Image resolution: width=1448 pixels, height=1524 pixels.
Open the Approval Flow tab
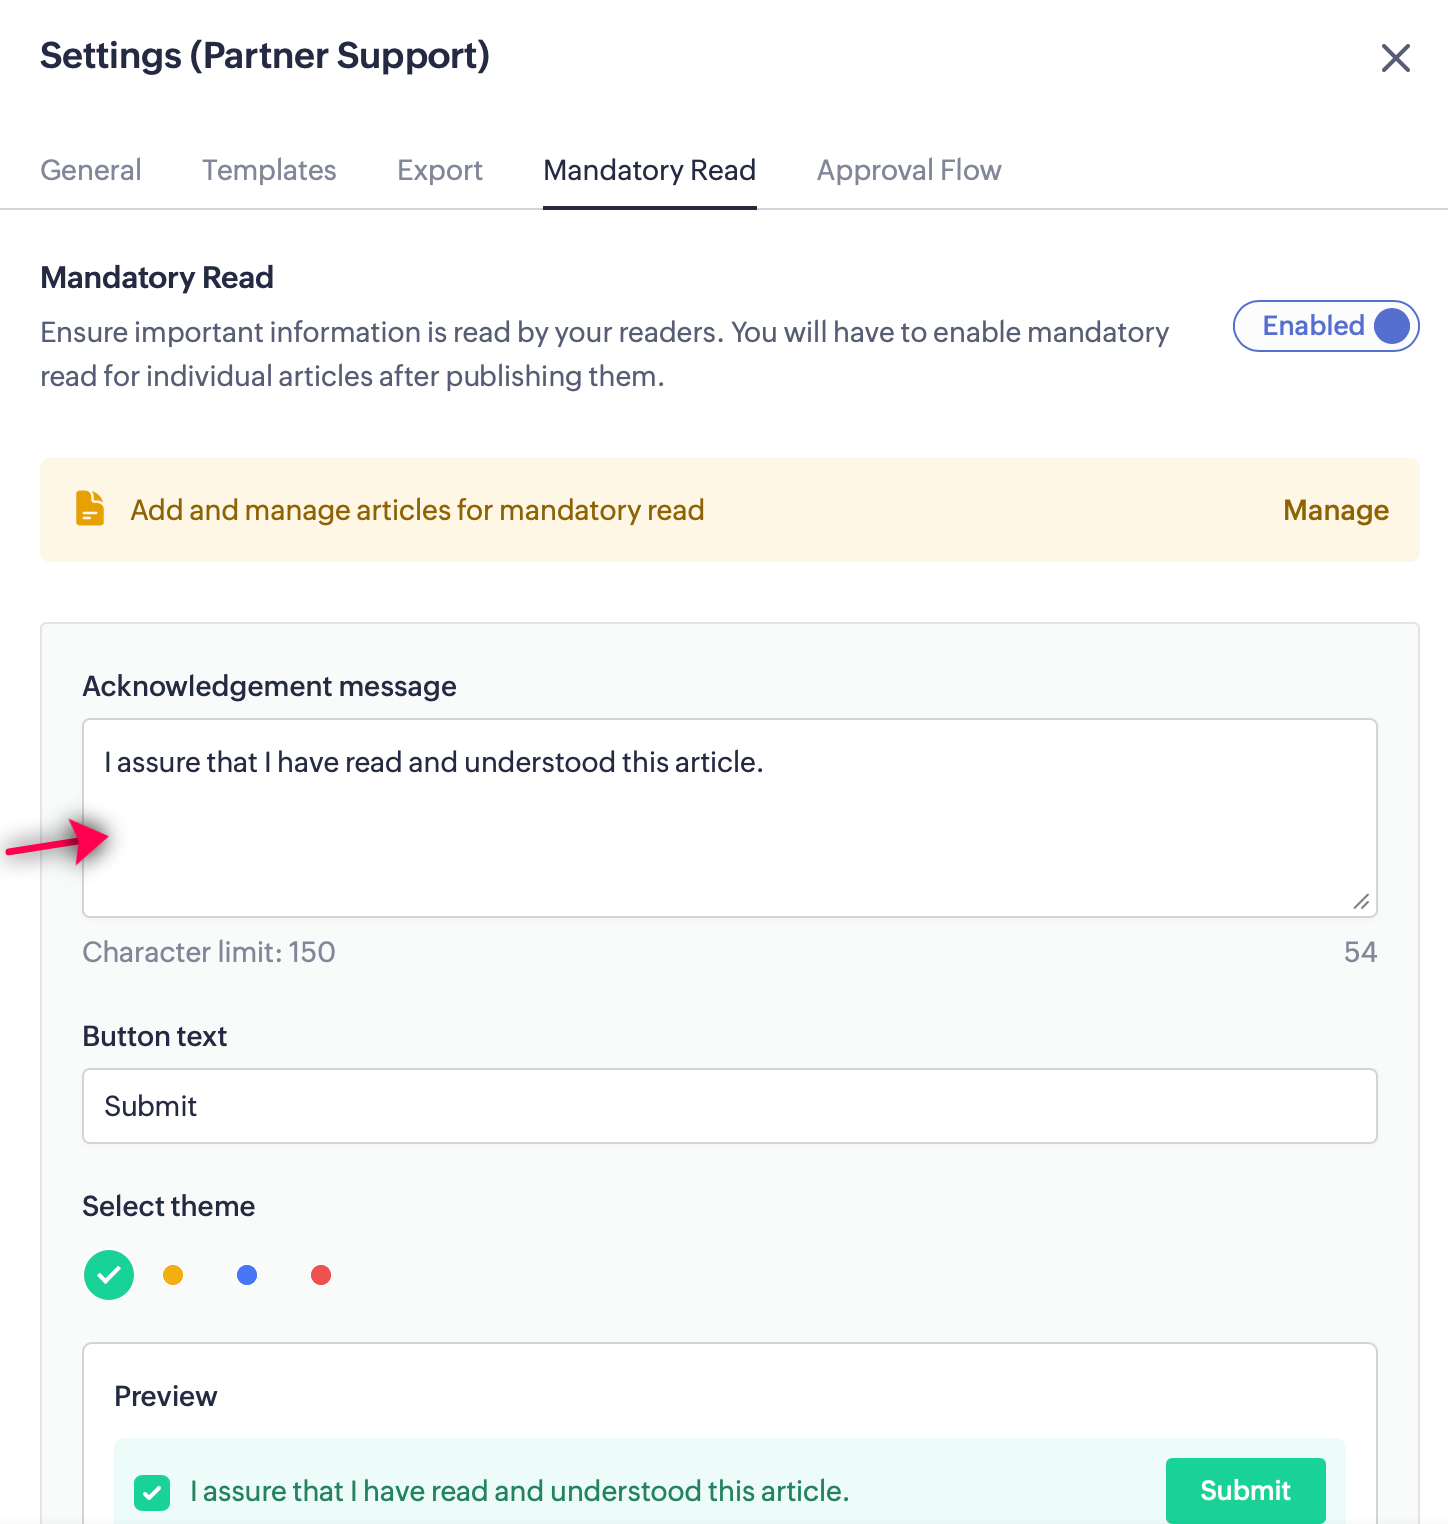click(909, 170)
